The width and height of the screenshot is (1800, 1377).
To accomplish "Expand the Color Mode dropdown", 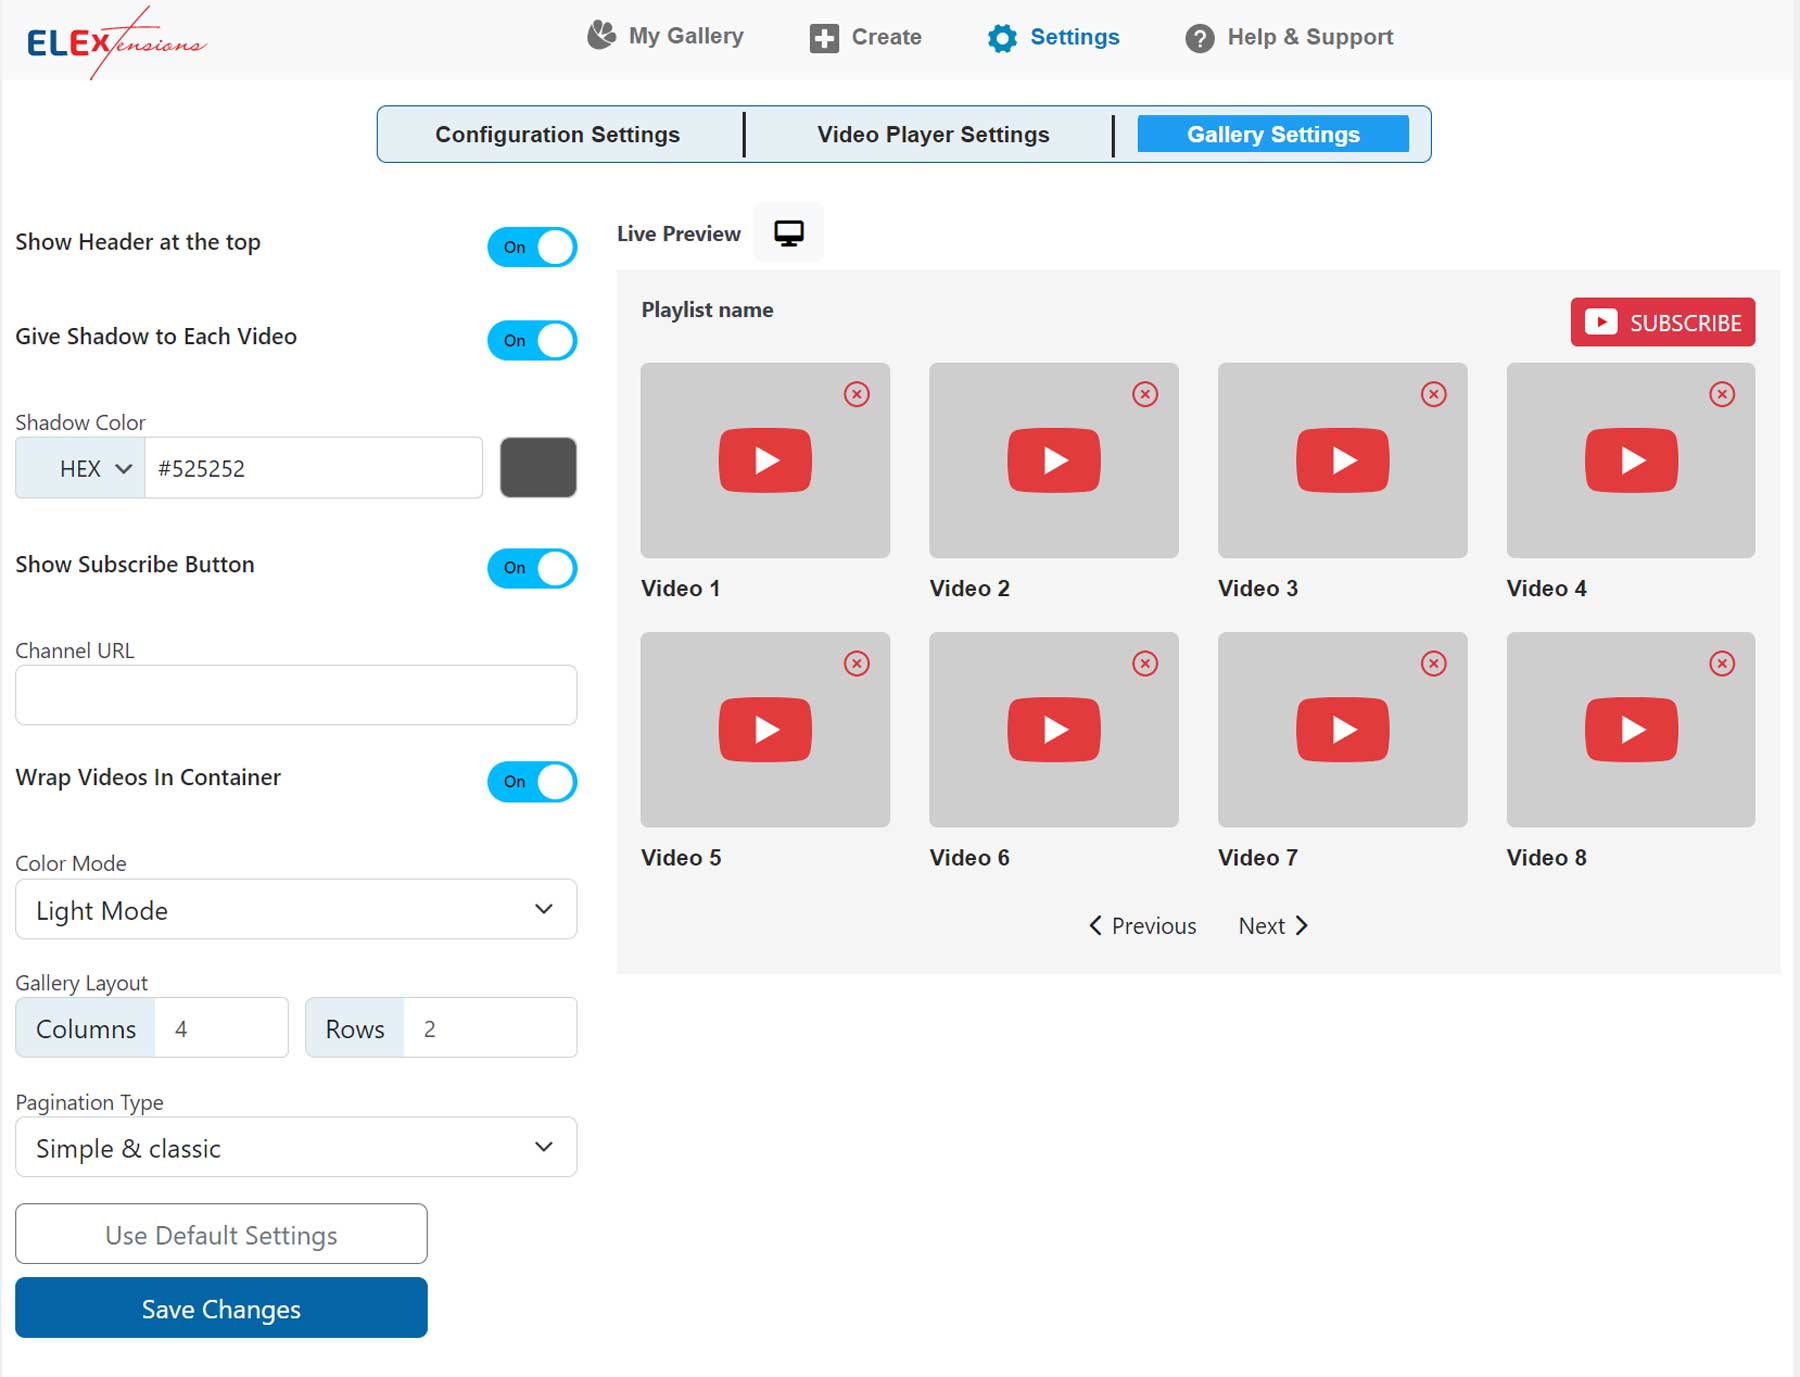I will coord(296,909).
